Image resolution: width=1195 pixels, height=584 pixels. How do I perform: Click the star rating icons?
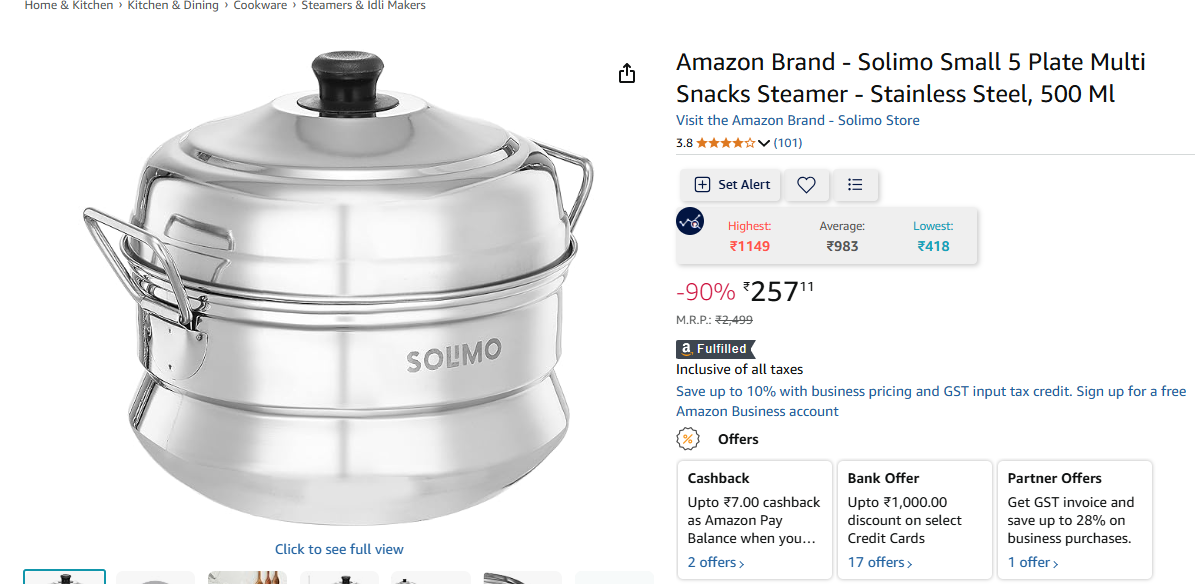(x=725, y=143)
